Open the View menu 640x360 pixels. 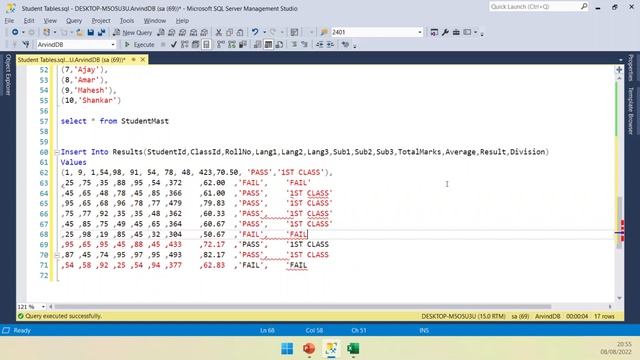coord(50,20)
